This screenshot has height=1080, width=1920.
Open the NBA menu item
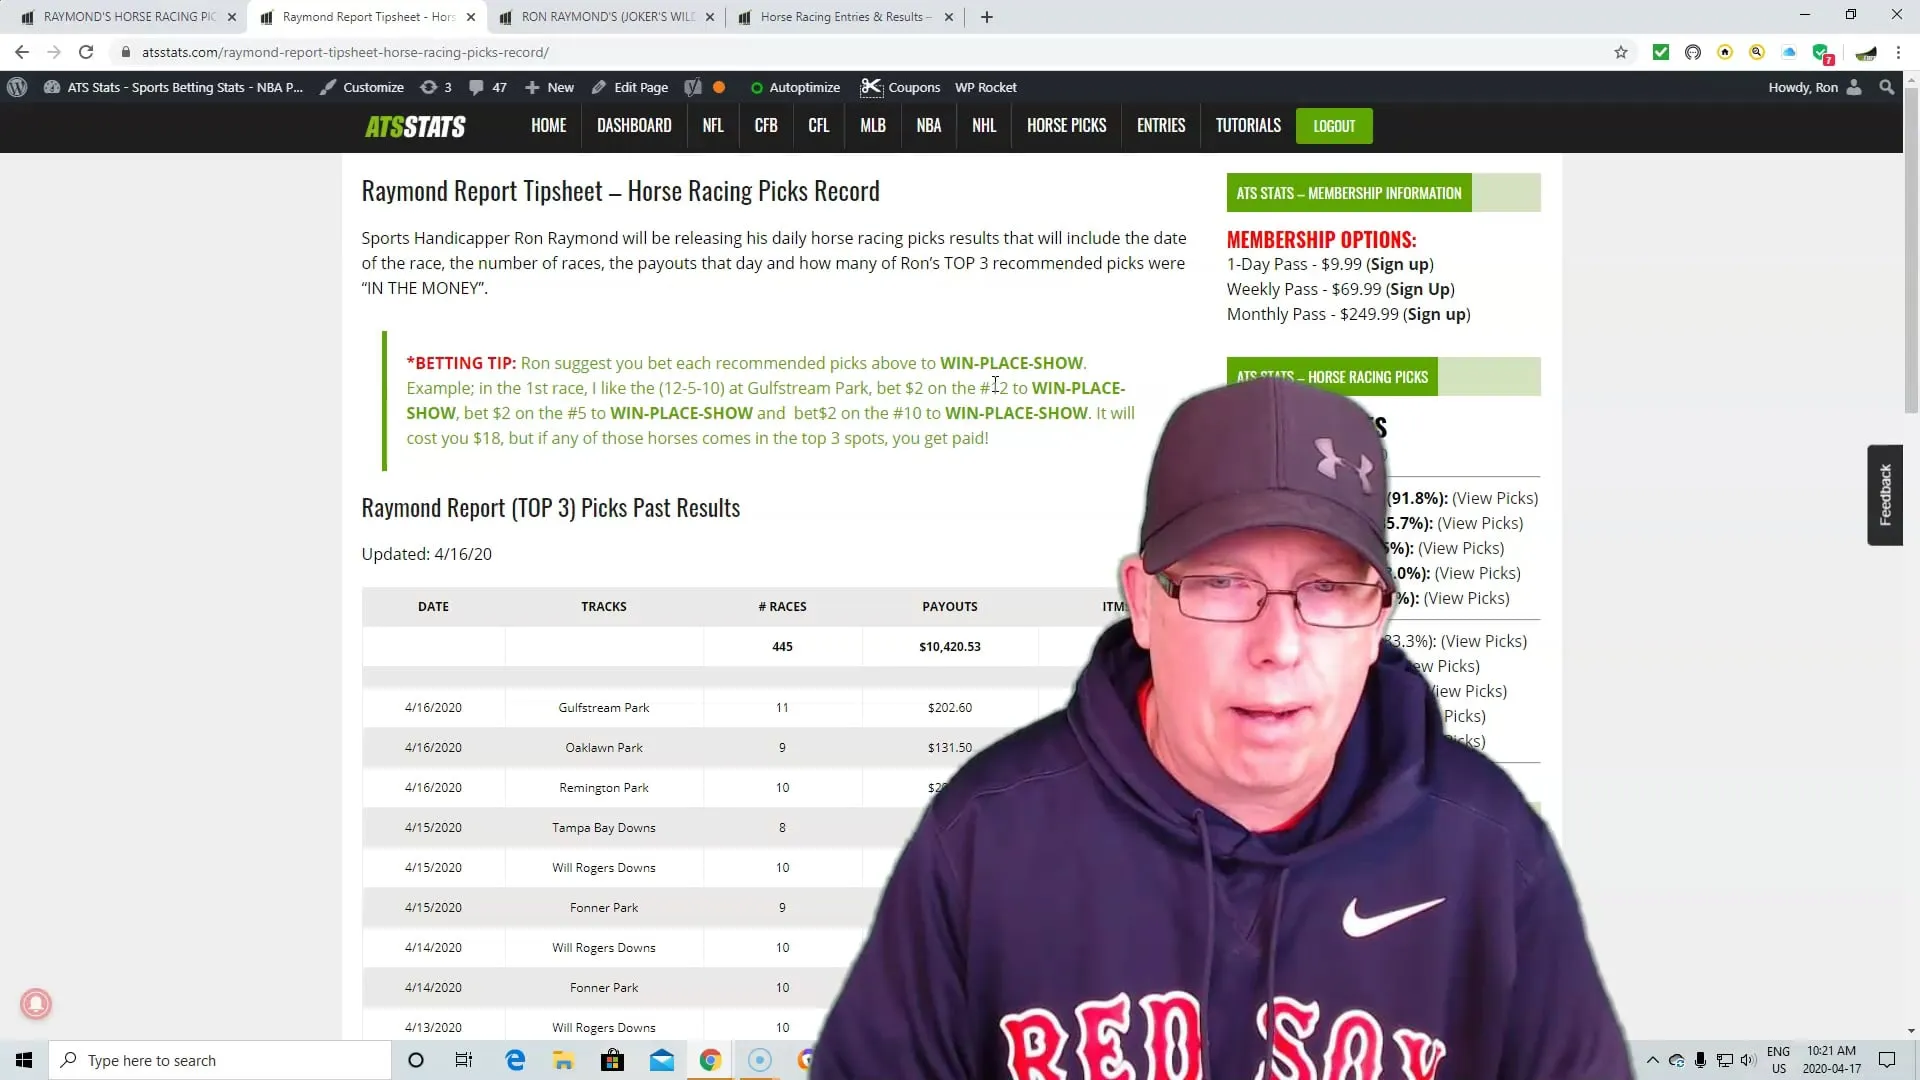pyautogui.click(x=929, y=126)
